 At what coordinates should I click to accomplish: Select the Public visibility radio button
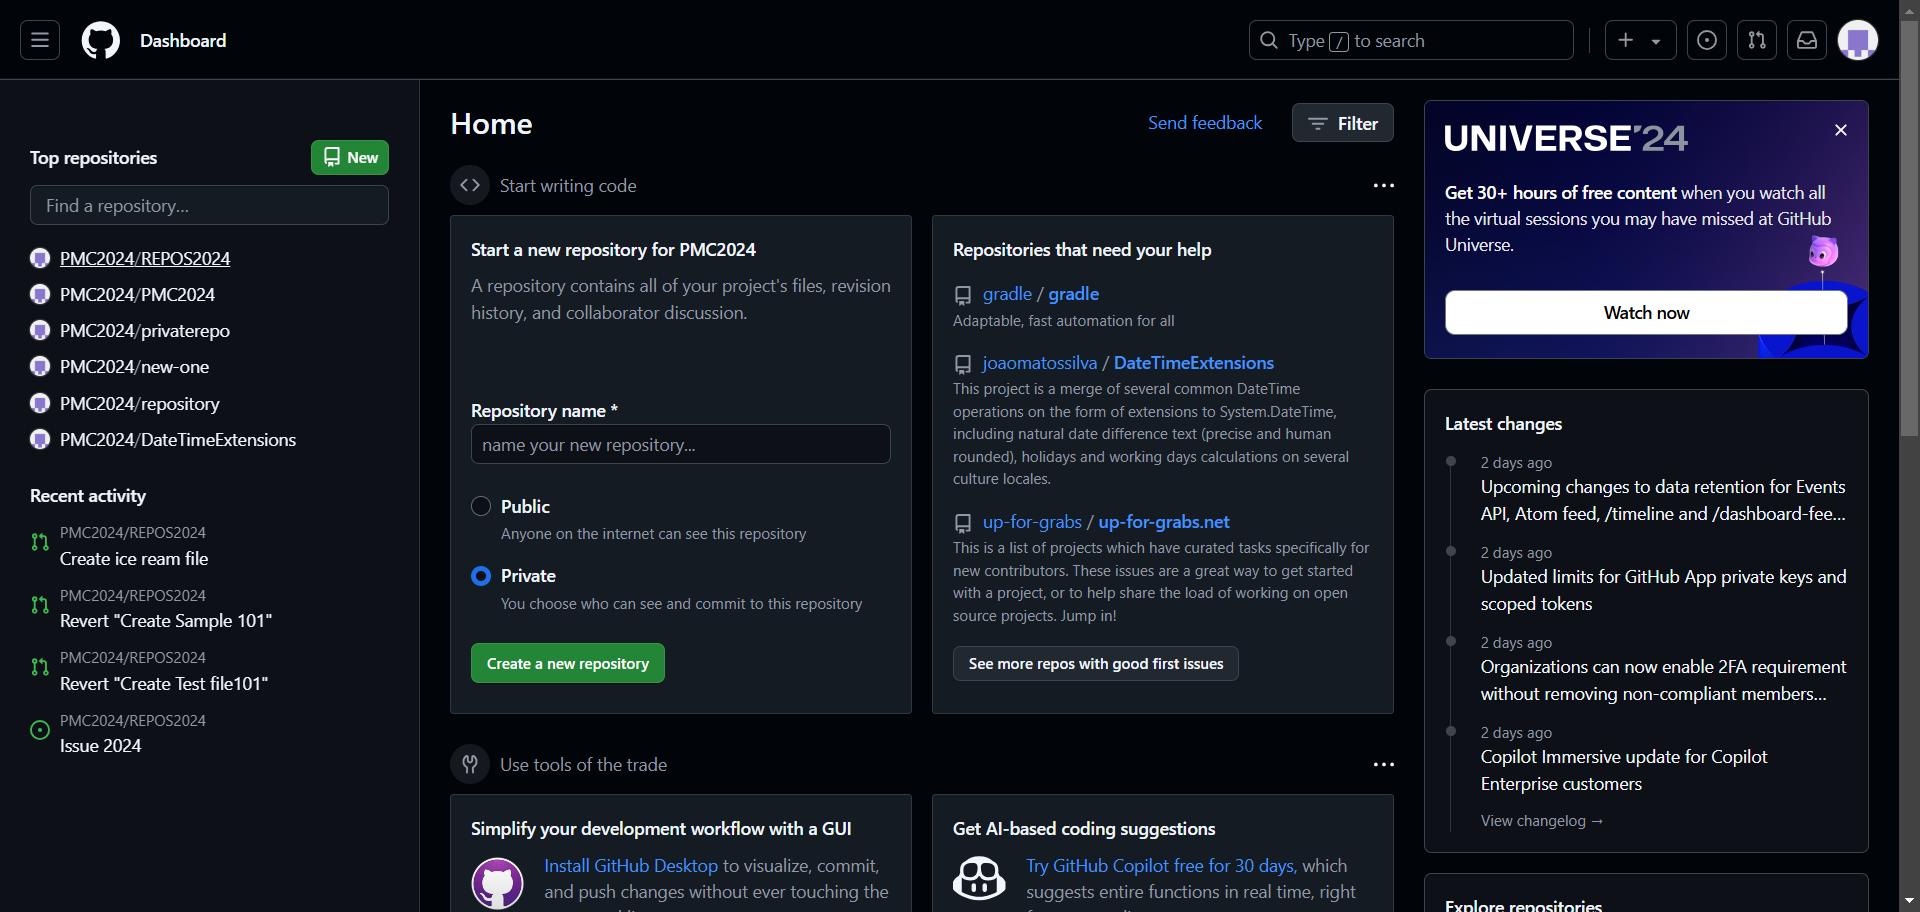[481, 506]
